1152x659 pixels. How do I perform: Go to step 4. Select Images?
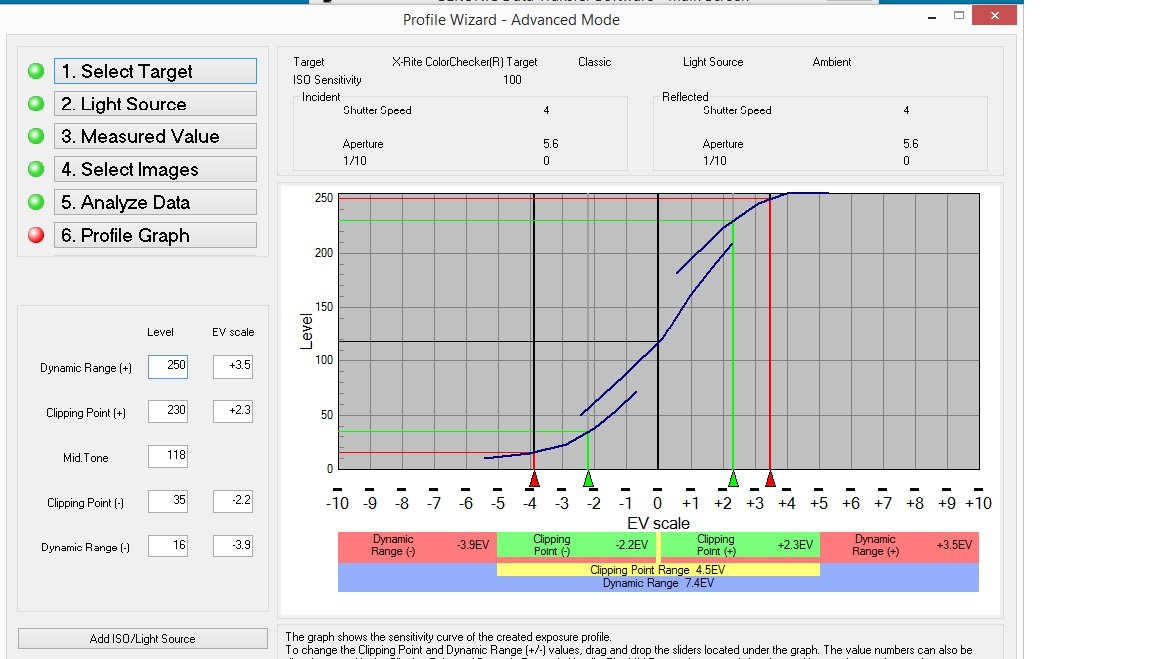tap(155, 169)
